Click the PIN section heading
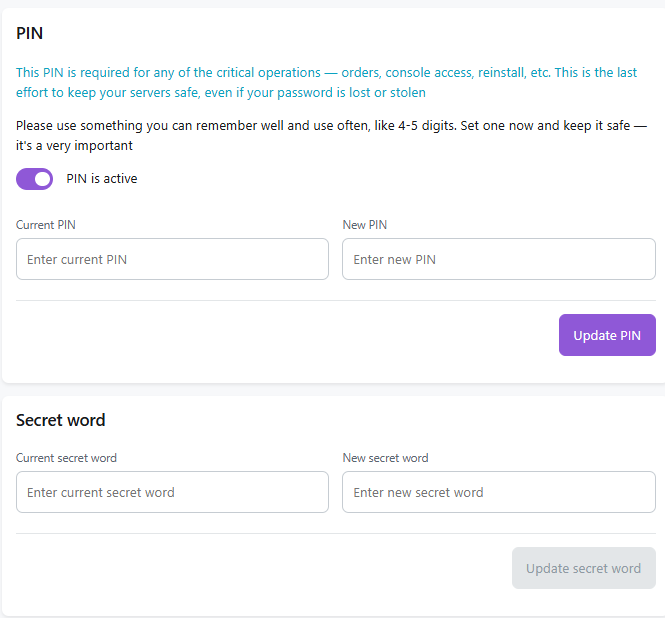 coord(30,33)
